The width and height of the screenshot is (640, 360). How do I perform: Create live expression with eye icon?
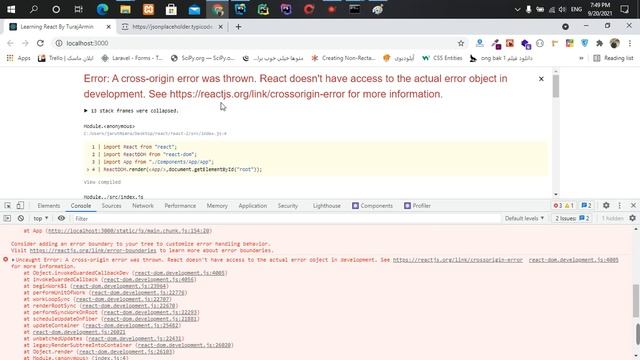(61, 218)
